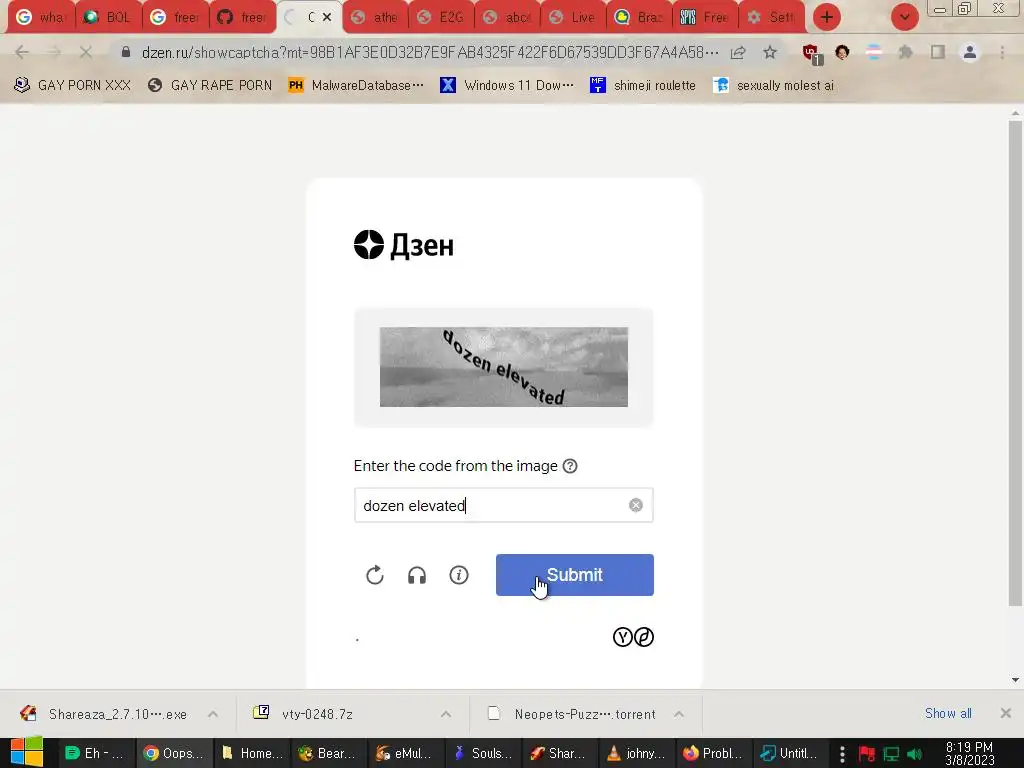This screenshot has height=768, width=1024.
Task: Open uBlock Origin extension icon
Action: click(x=812, y=54)
